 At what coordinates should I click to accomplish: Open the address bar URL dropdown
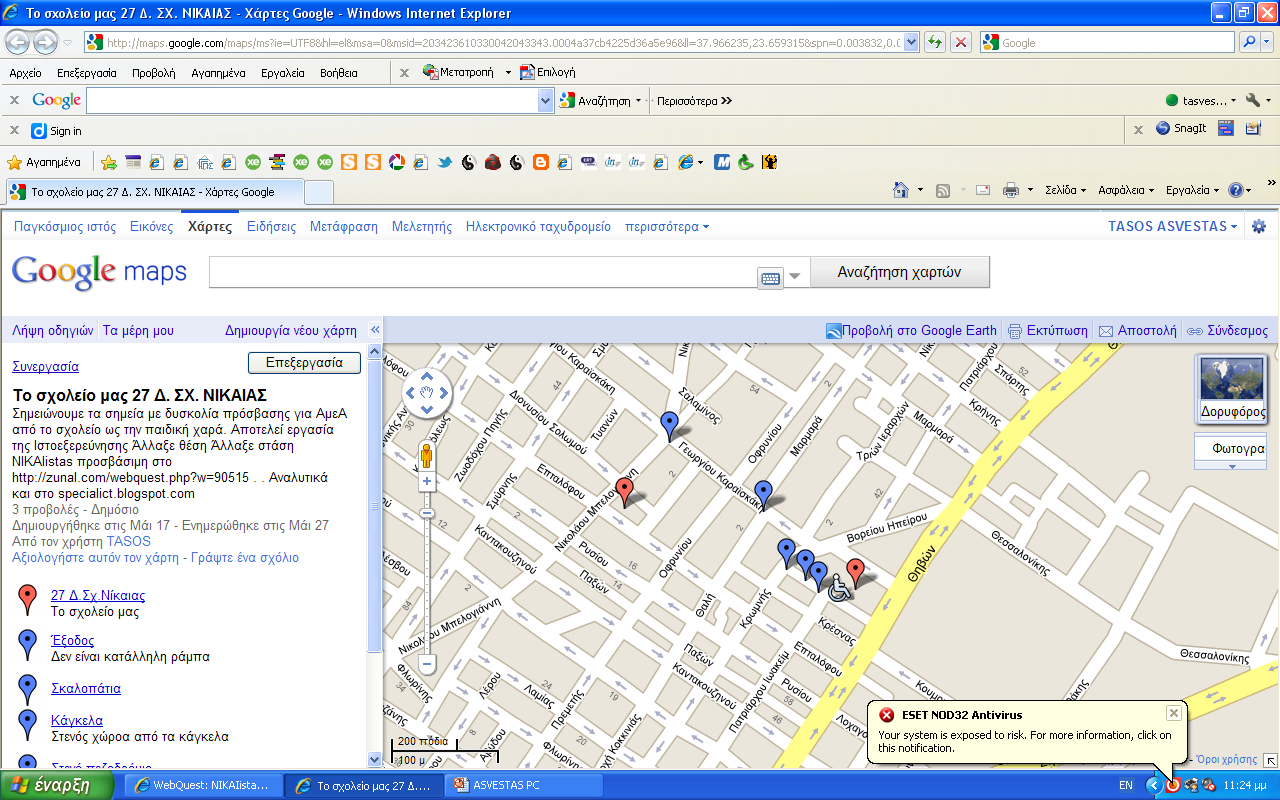910,43
